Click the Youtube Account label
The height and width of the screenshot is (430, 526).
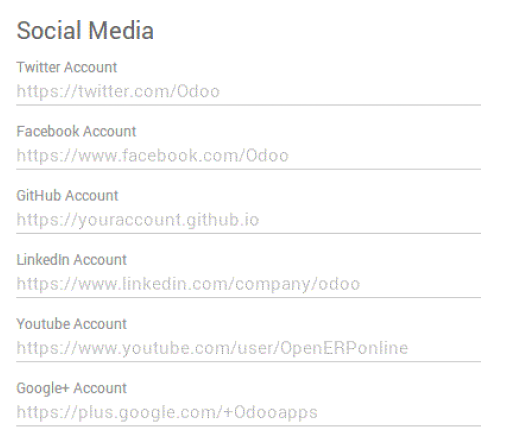[x=71, y=324]
